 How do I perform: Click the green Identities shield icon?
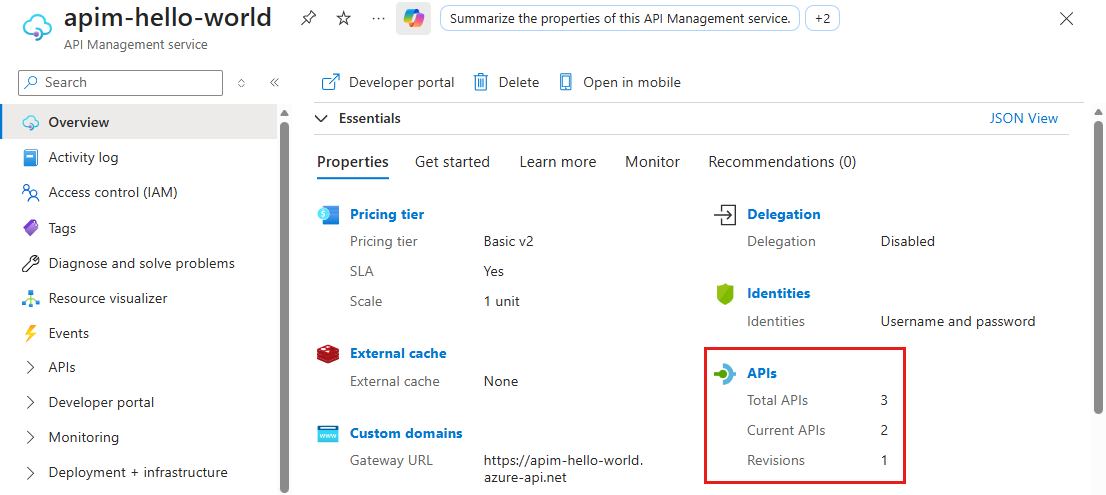tap(725, 293)
